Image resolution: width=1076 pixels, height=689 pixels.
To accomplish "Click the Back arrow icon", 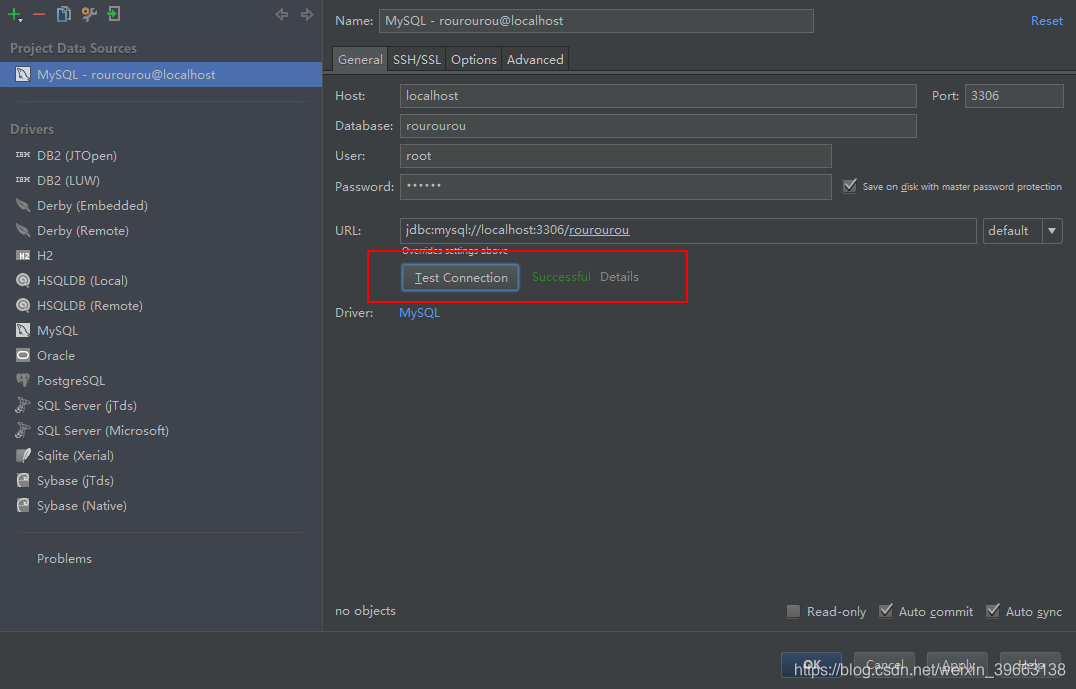I will [x=281, y=14].
